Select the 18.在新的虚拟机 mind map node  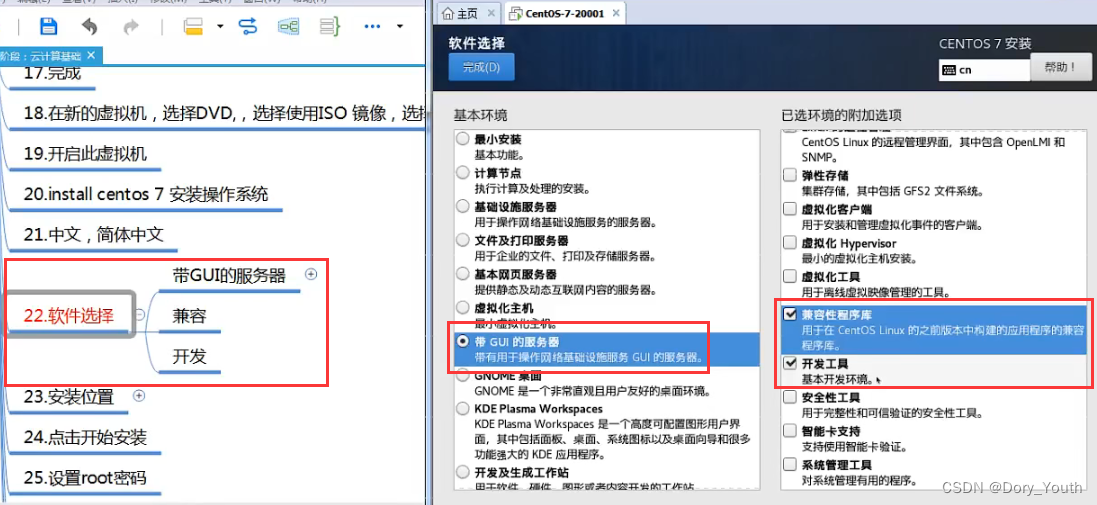pyautogui.click(x=224, y=113)
